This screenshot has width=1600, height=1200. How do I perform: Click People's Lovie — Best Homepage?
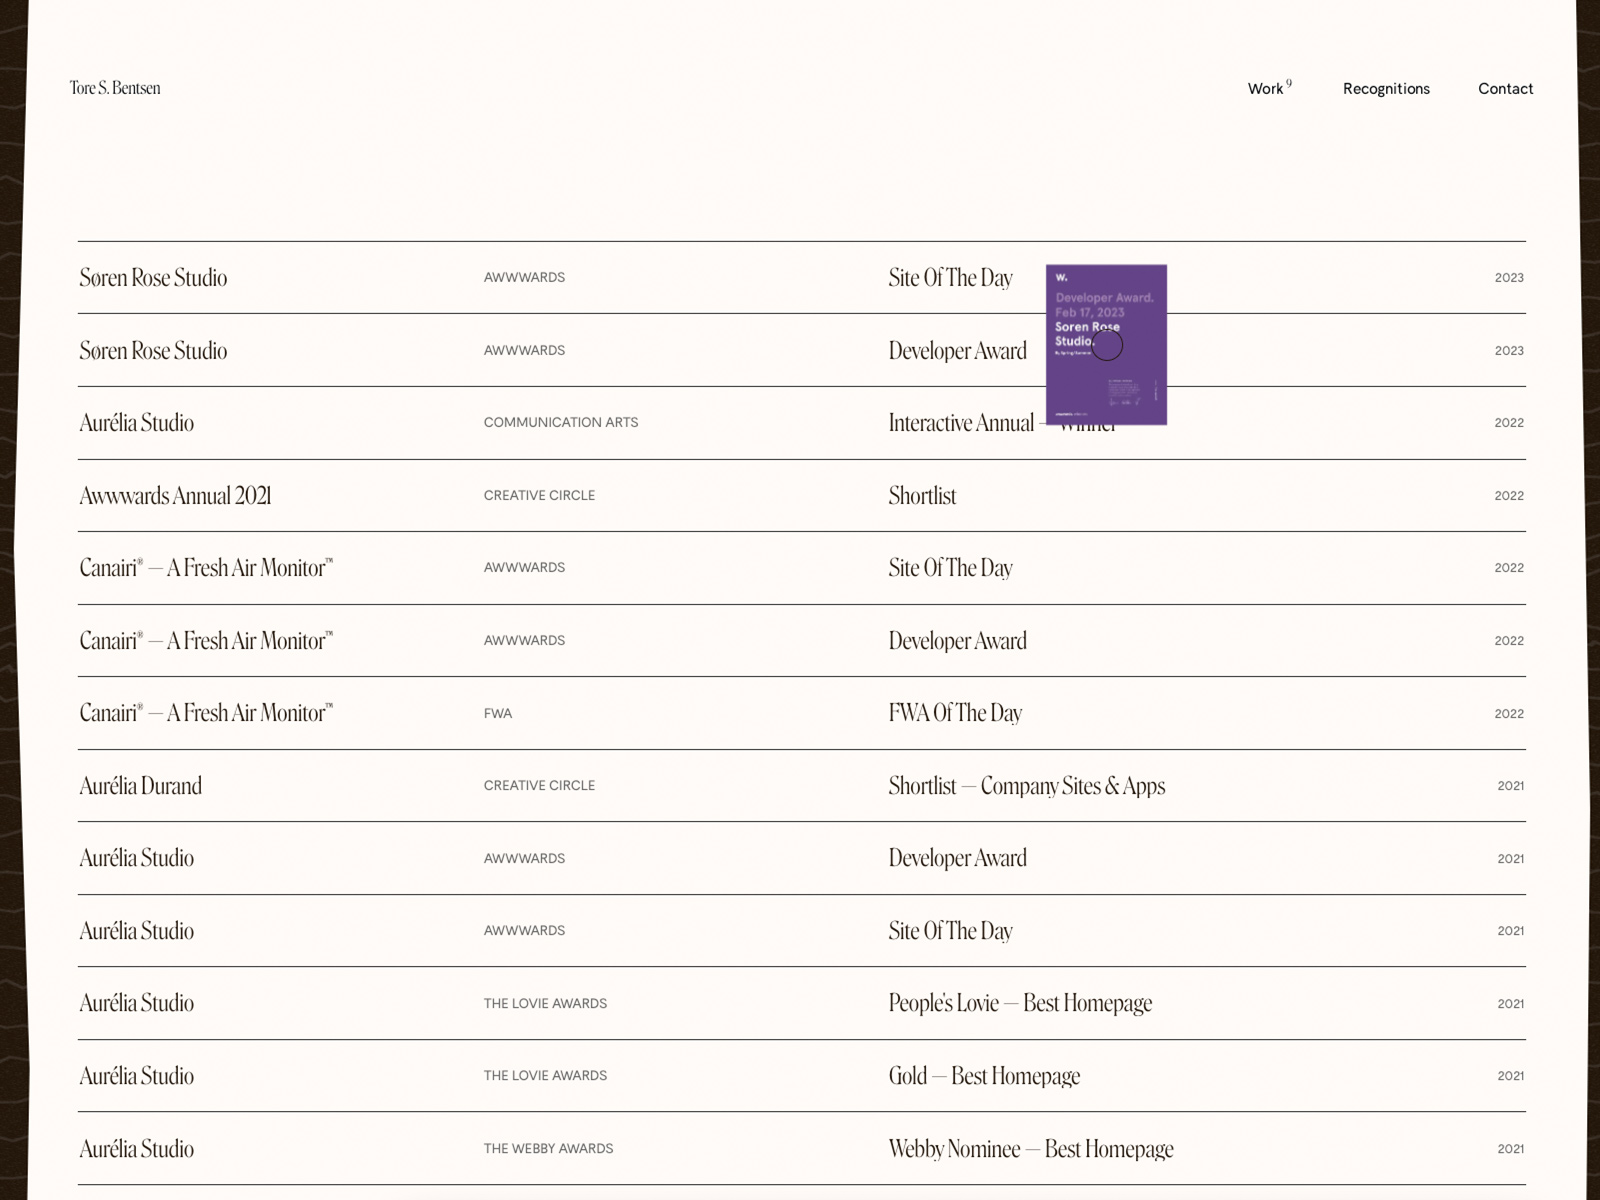pos(1020,1003)
